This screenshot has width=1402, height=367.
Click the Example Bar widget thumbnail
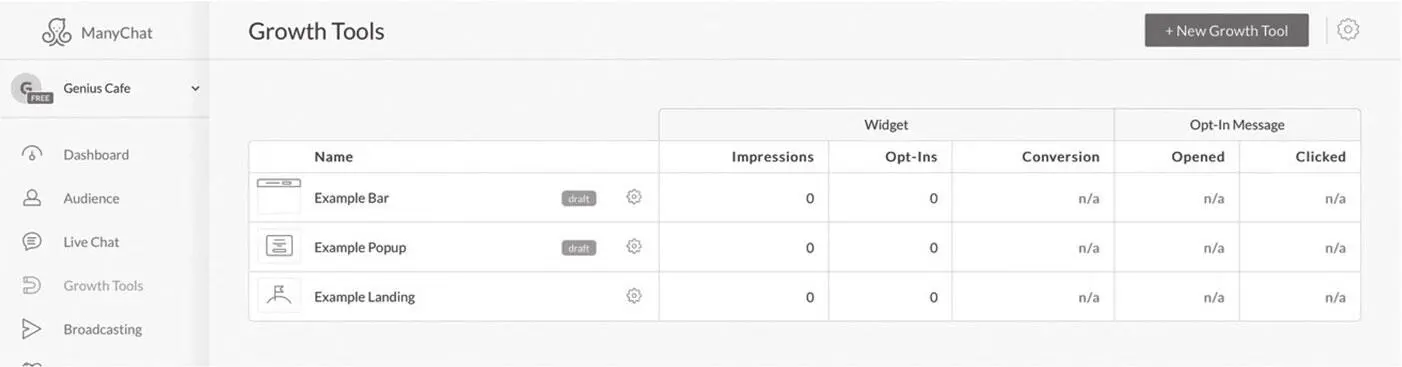[x=279, y=196]
